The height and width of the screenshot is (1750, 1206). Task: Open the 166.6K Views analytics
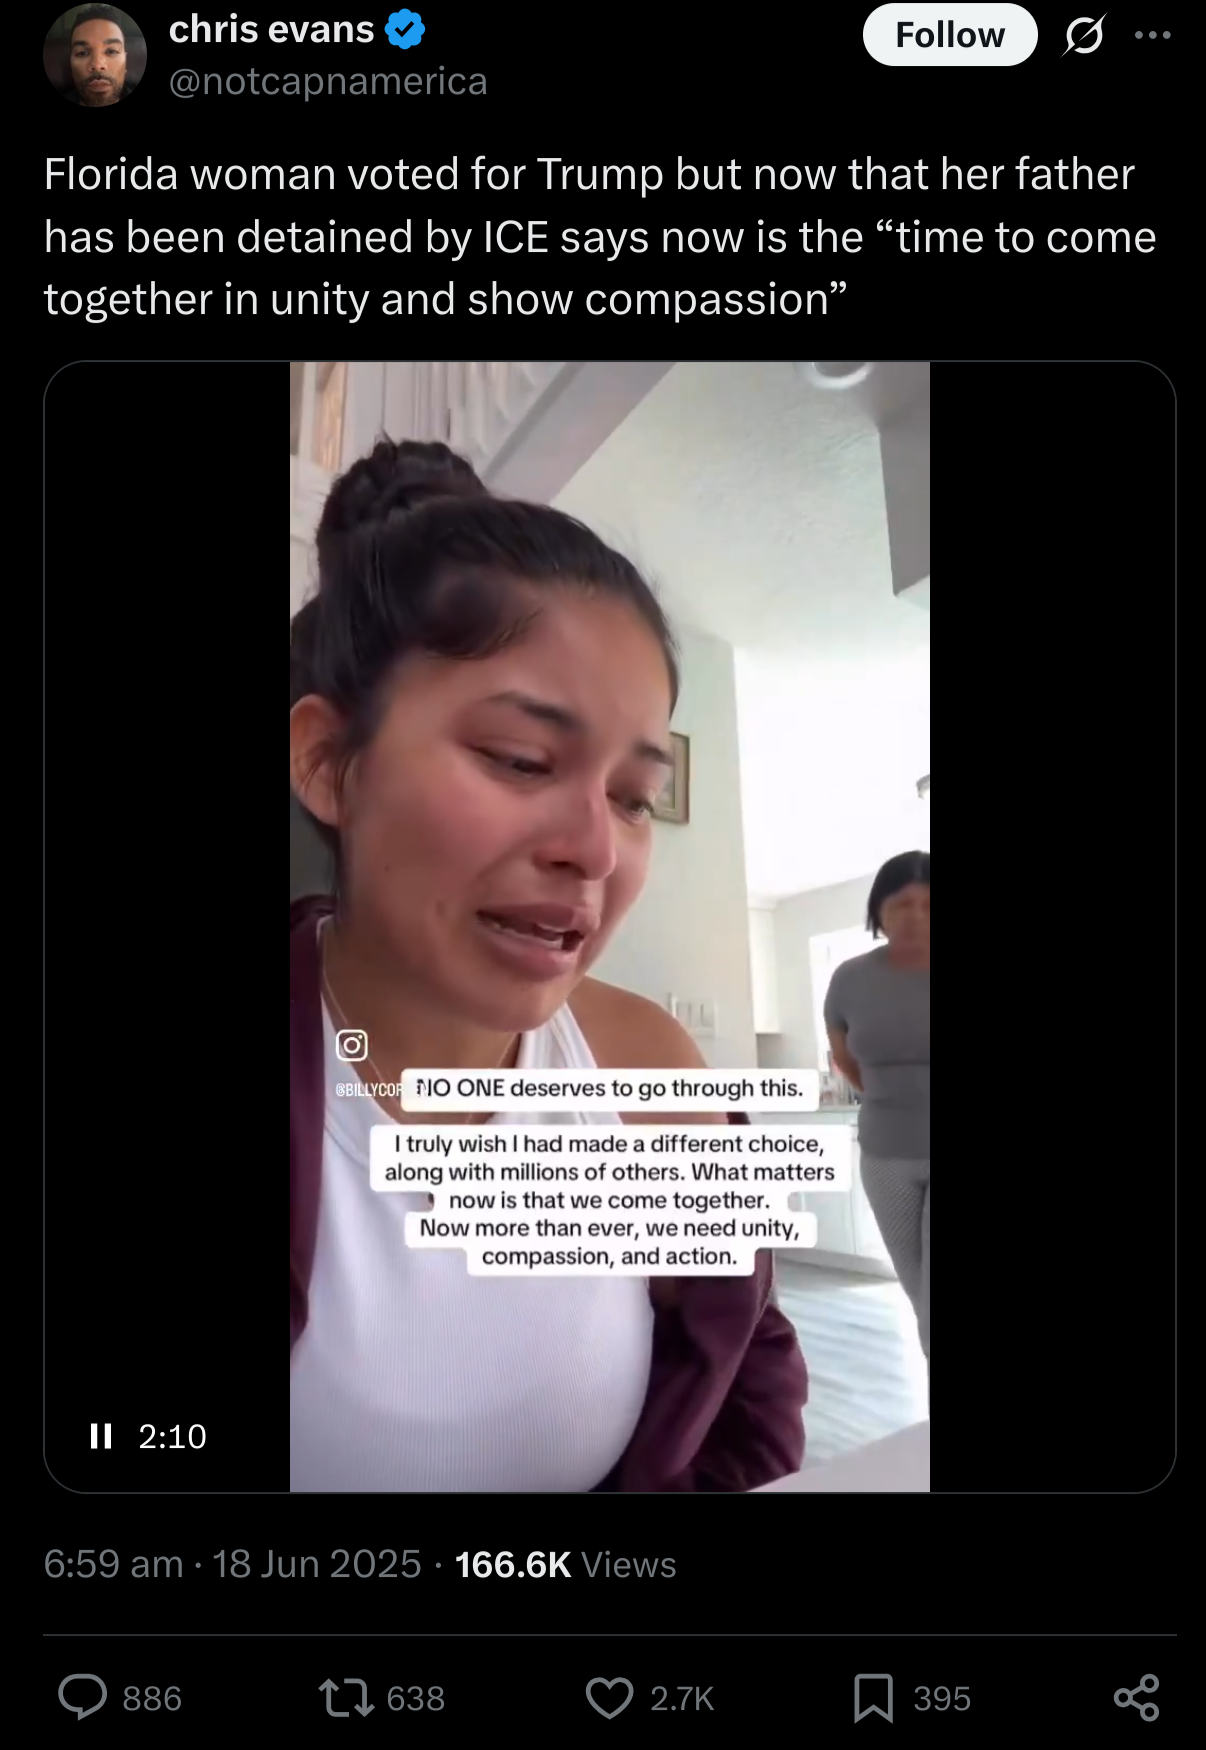click(566, 1564)
